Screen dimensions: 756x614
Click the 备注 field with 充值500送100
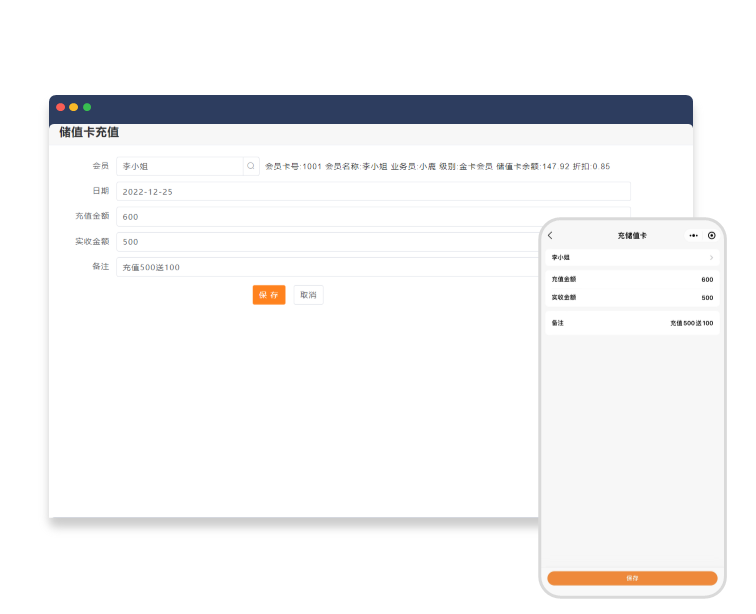click(x=330, y=267)
